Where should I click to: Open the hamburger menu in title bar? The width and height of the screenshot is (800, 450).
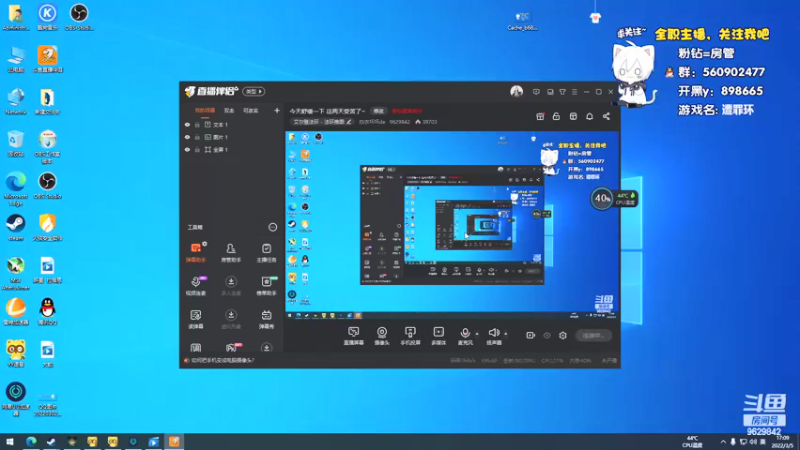tap(574, 92)
